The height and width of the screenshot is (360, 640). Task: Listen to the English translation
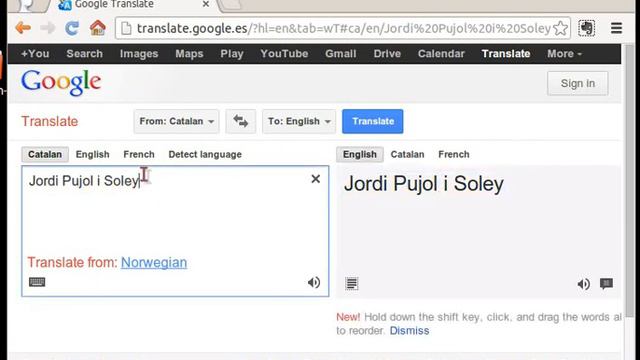pyautogui.click(x=584, y=284)
